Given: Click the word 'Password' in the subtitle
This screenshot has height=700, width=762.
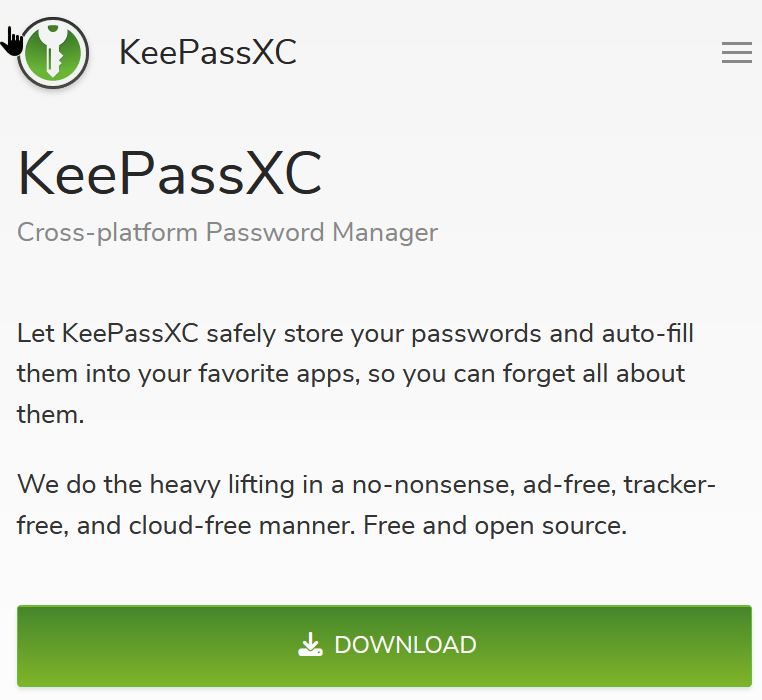Looking at the screenshot, I should click(265, 232).
